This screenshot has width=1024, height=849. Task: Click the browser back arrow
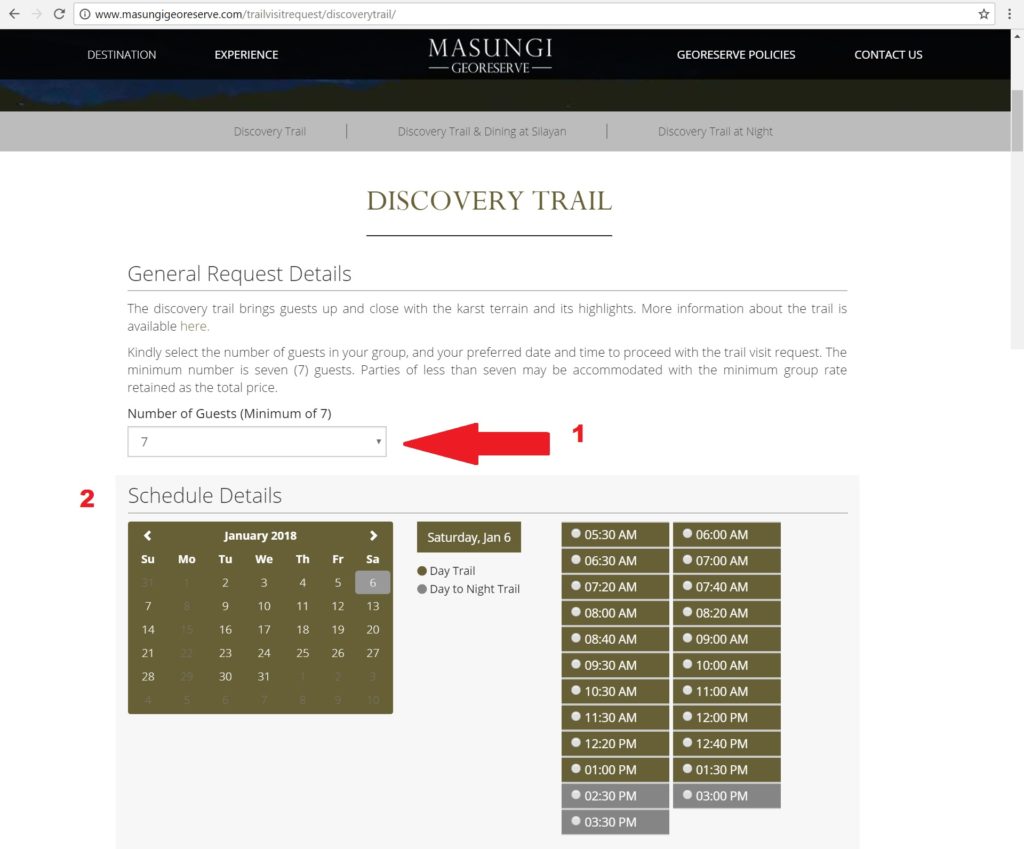[14, 14]
